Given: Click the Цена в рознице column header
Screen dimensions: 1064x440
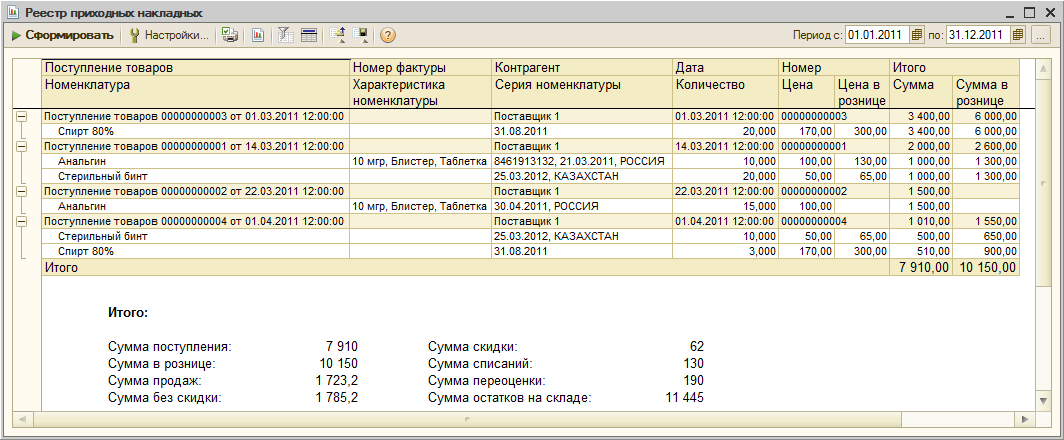Looking at the screenshot, I should (862, 92).
